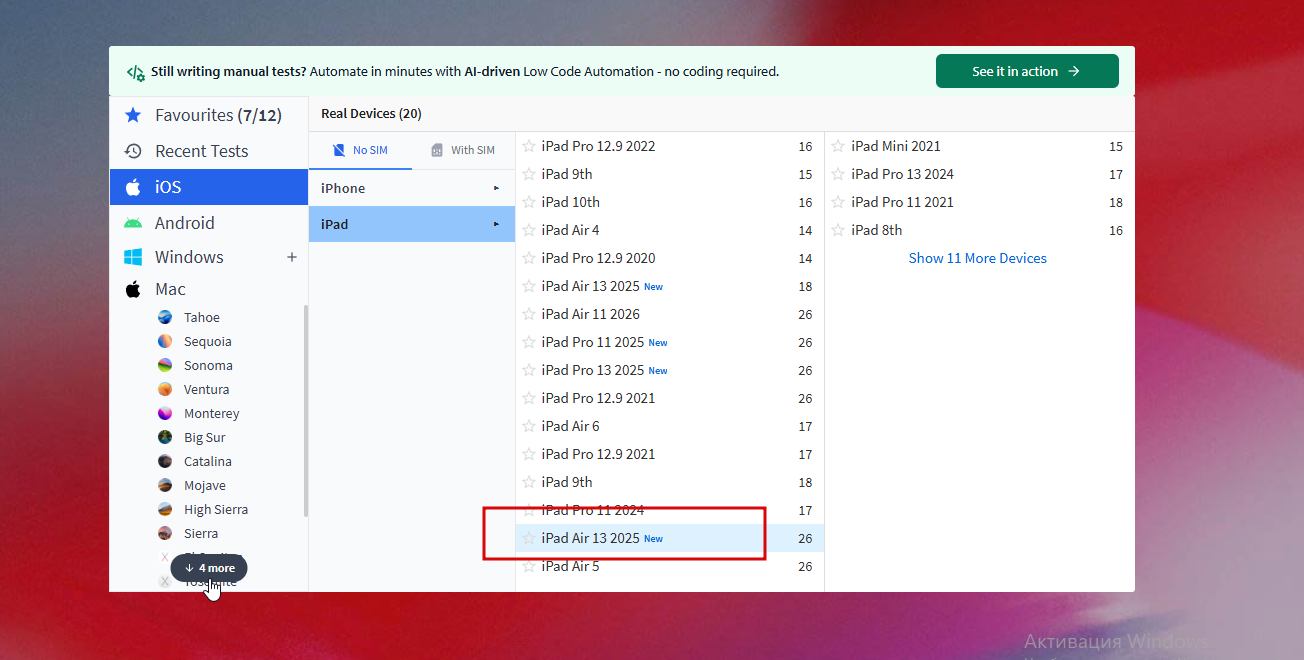Star iPad Pro 13 2025 as favourite
This screenshot has height=660, width=1304.
529,370
